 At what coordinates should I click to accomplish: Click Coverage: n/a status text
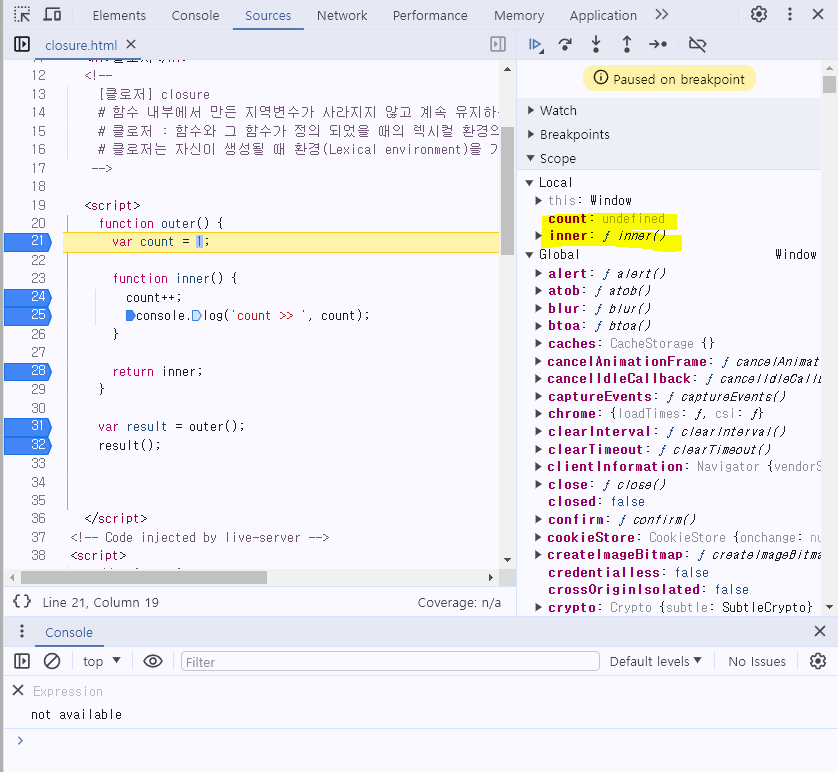[x=459, y=602]
